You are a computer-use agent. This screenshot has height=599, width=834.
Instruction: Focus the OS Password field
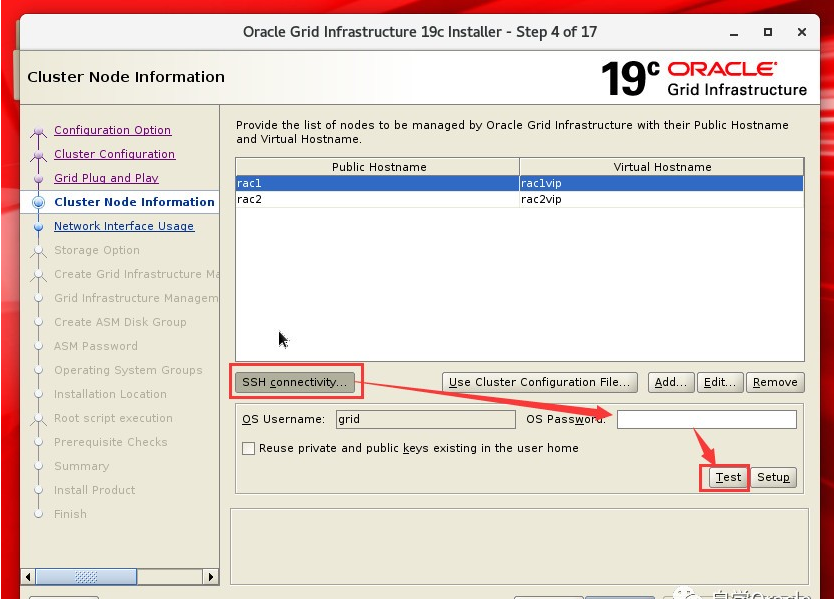pyautogui.click(x=706, y=419)
